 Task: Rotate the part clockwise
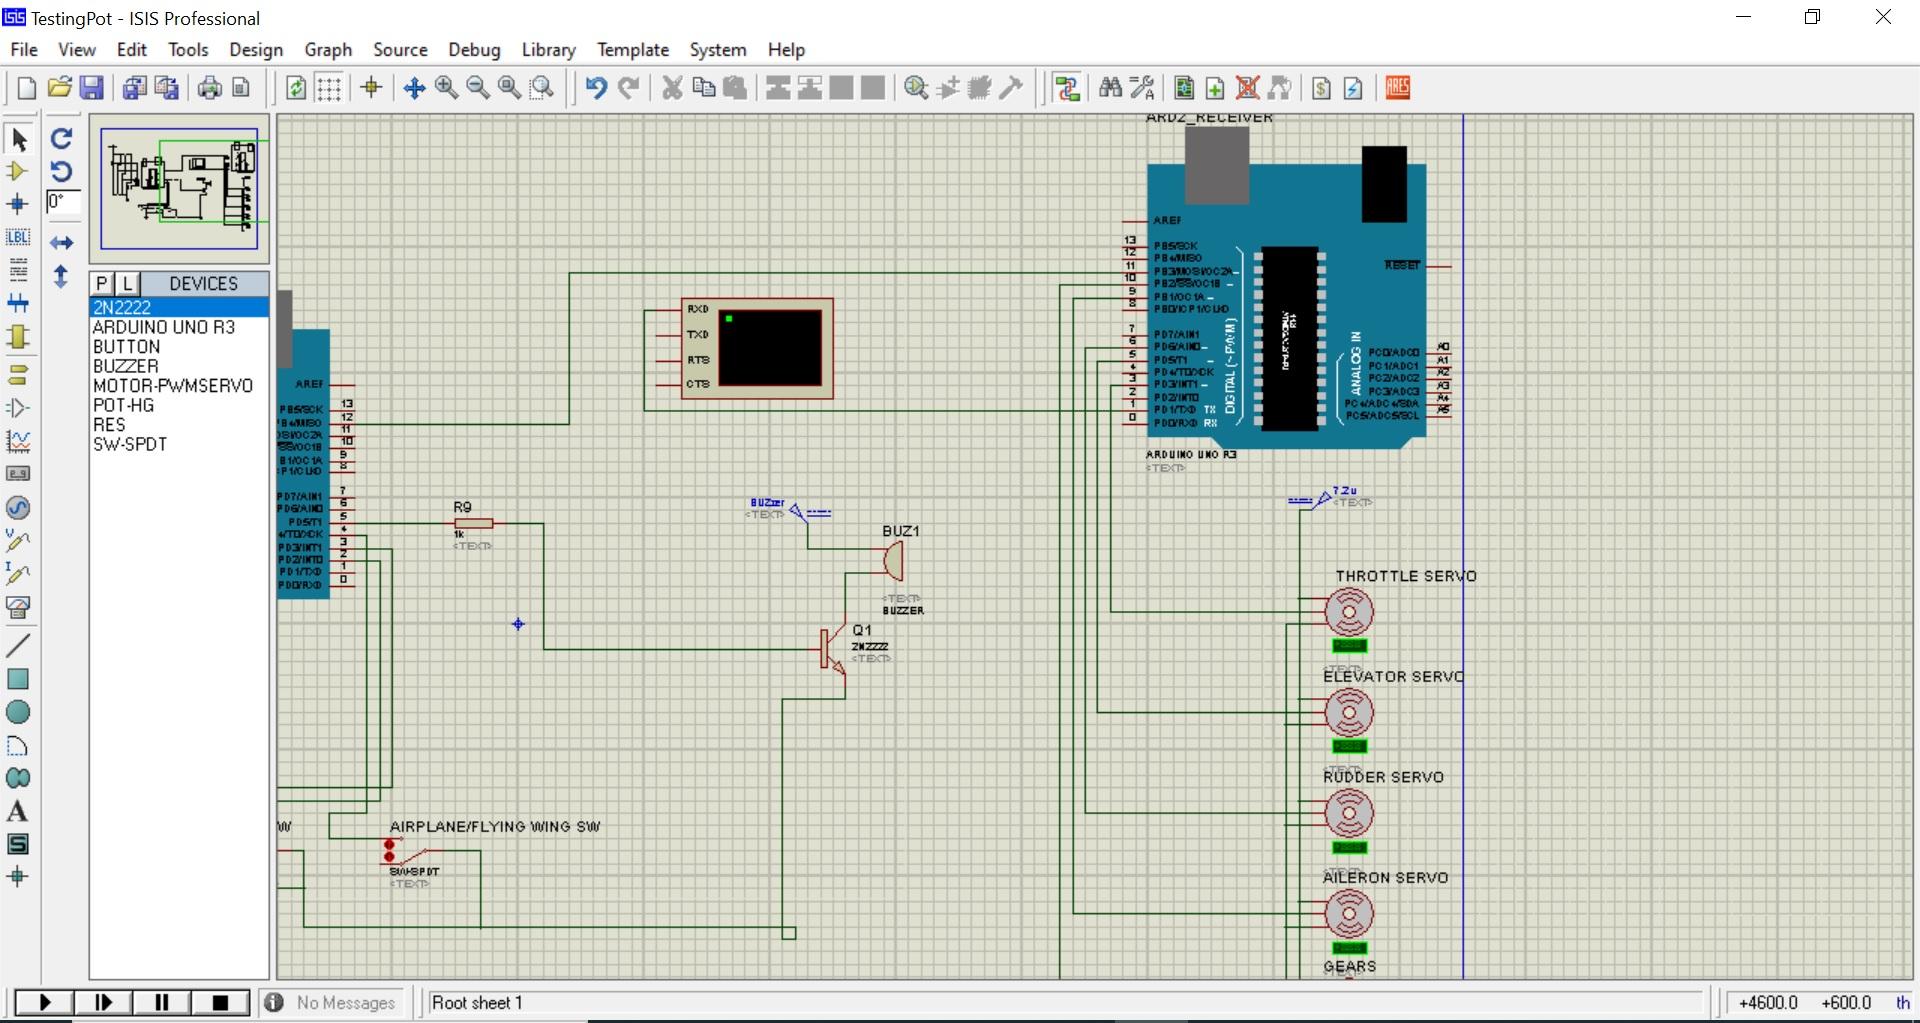click(62, 139)
